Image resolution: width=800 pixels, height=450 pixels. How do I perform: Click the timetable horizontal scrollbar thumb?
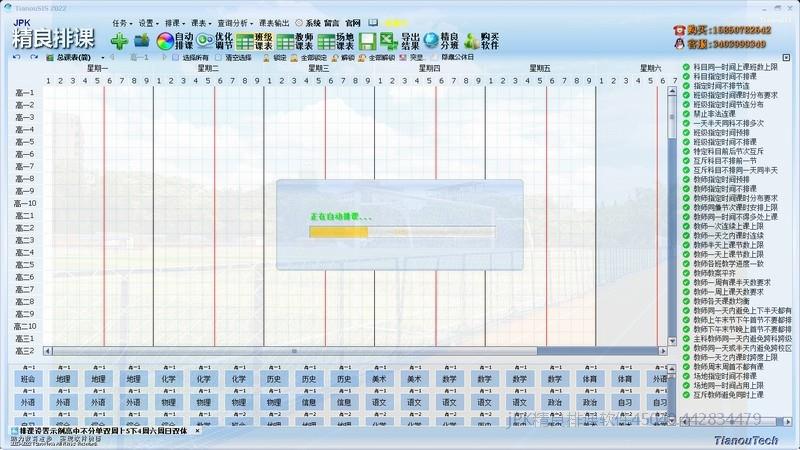[294, 351]
